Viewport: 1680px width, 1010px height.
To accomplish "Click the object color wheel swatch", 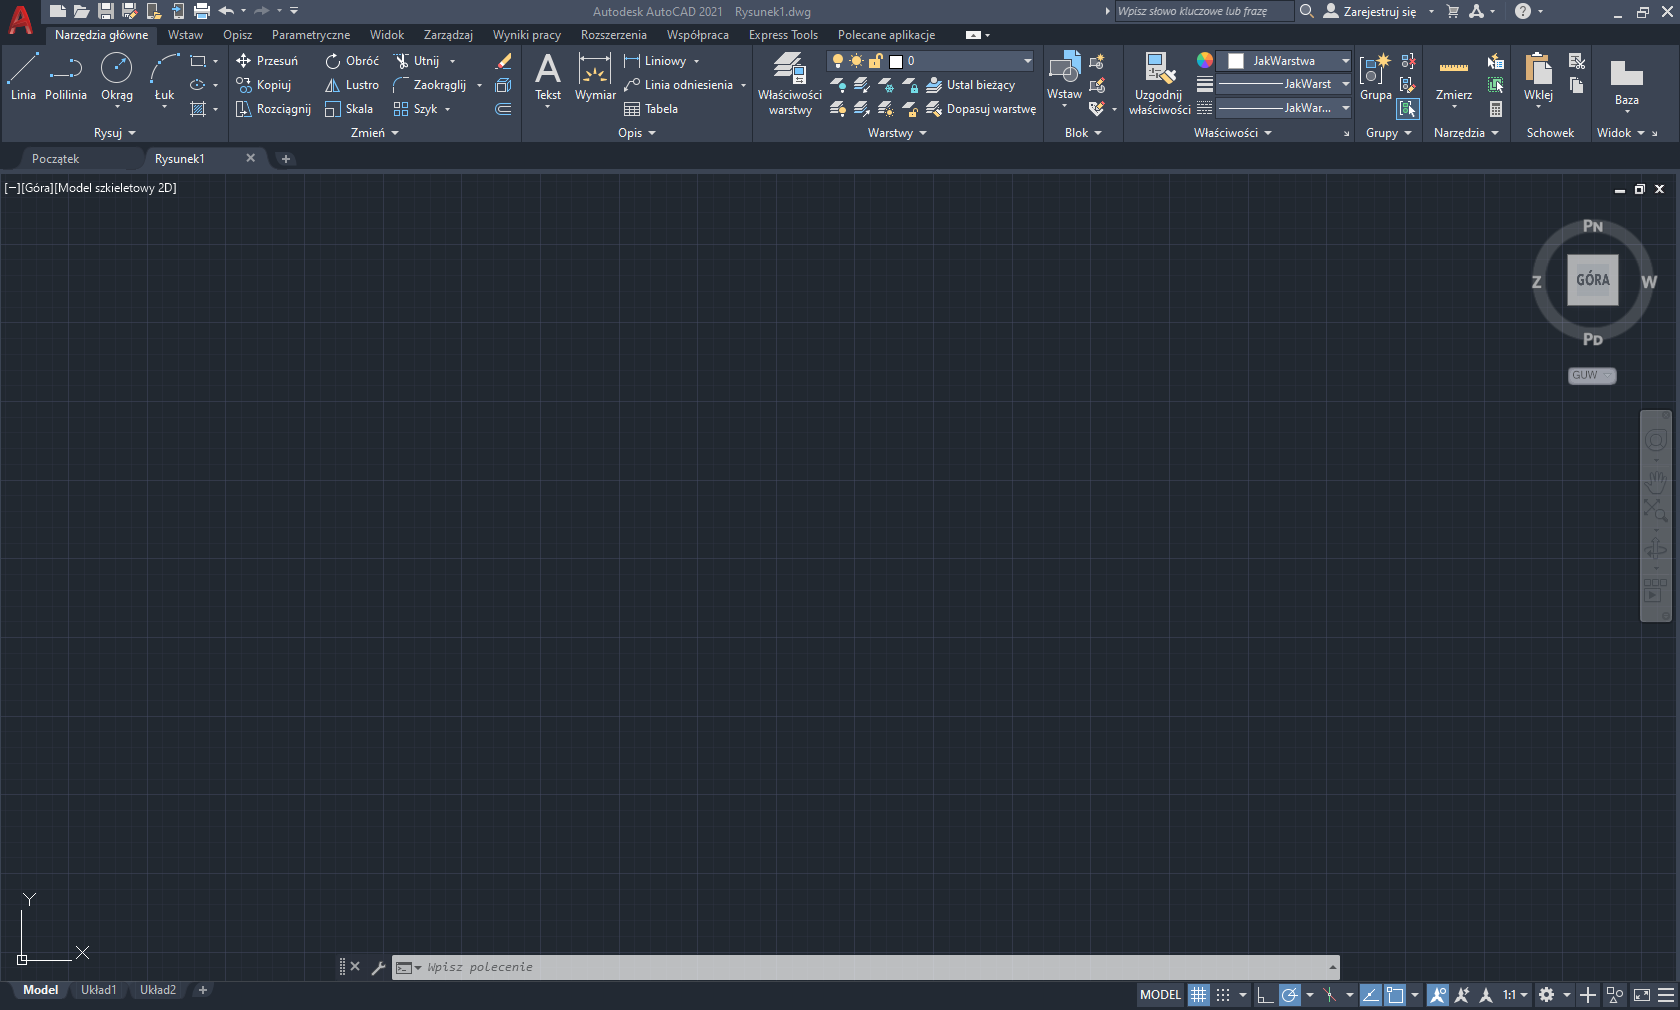I will click(x=1205, y=61).
